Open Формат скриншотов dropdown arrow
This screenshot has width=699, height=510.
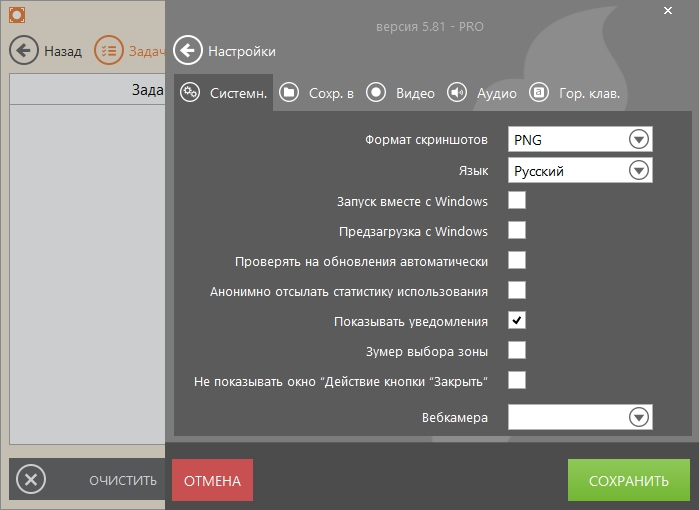pos(638,139)
